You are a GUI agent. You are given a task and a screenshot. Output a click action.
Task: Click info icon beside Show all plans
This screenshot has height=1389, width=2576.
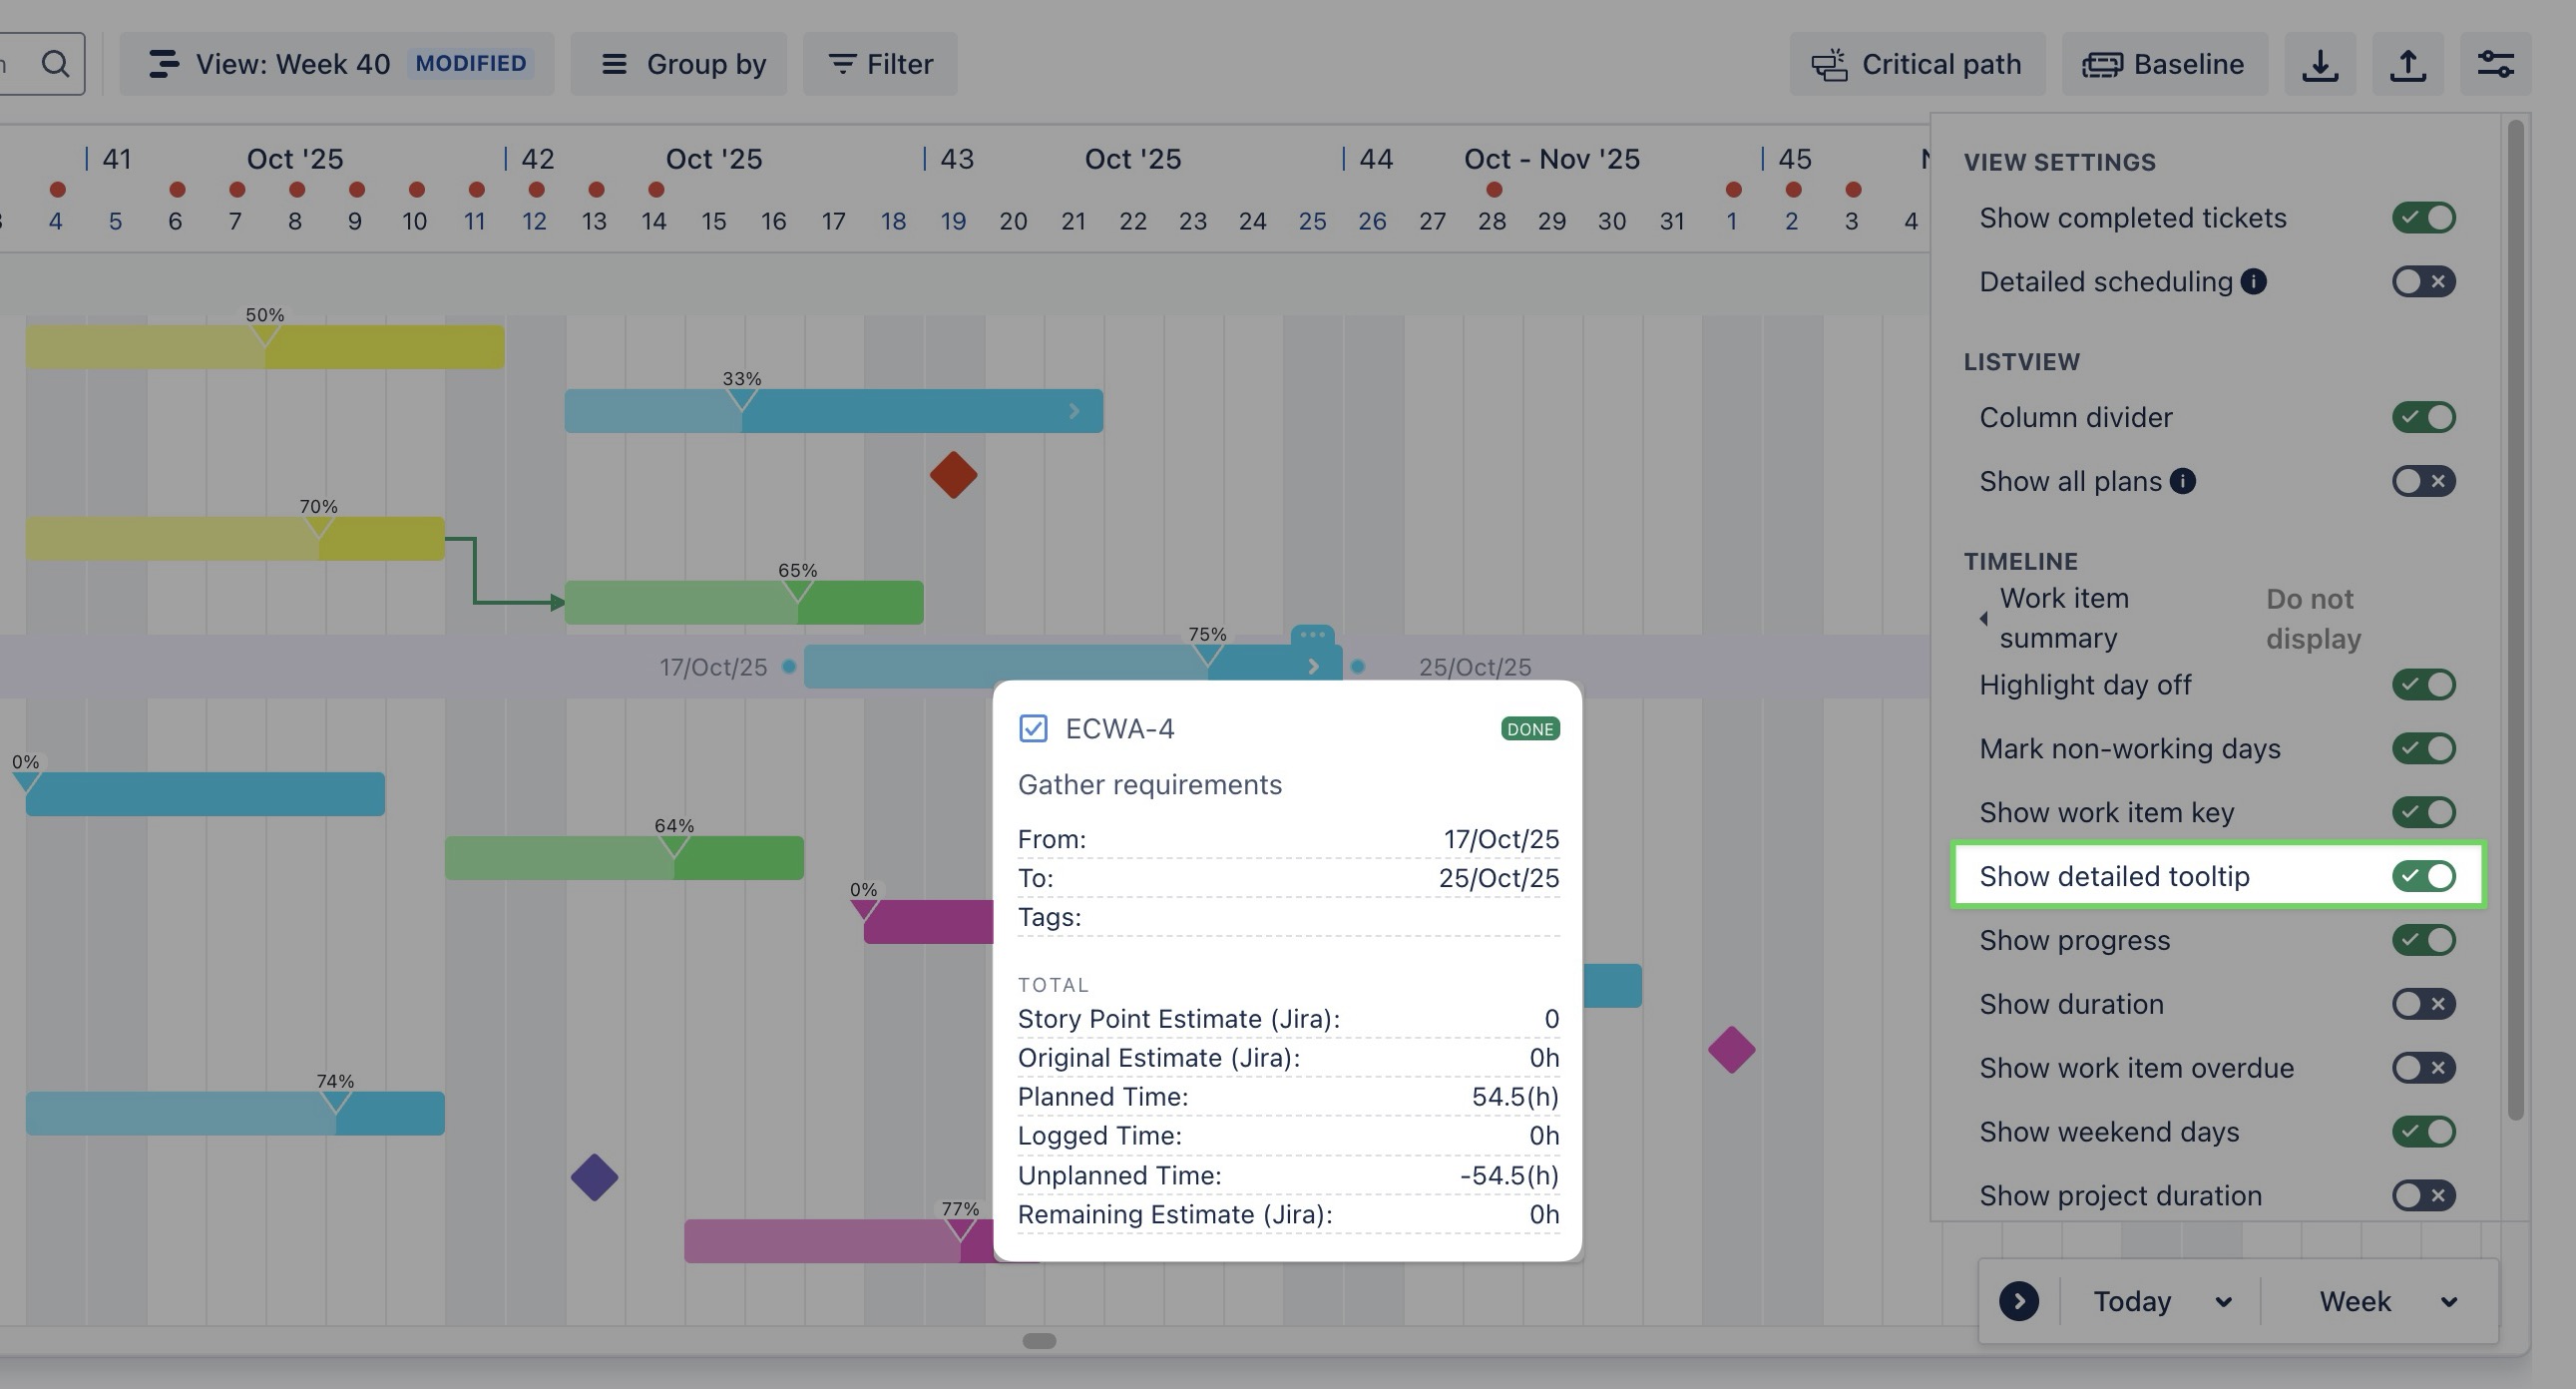coord(2182,481)
